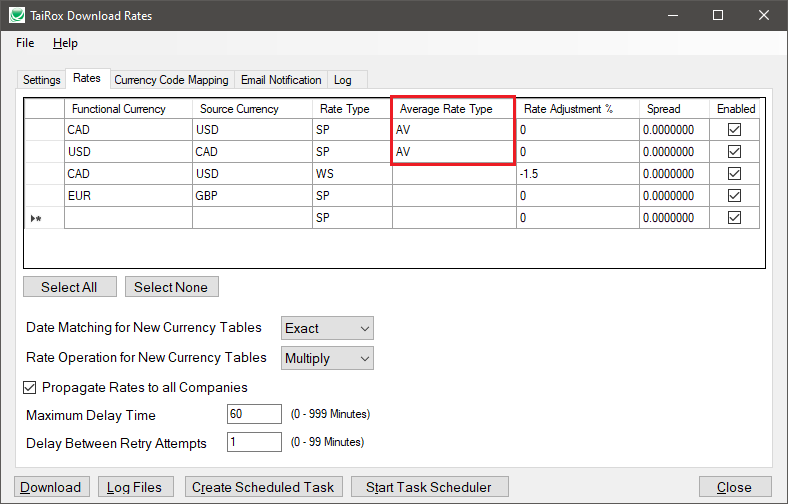788x504 pixels.
Task: Click the Select All button
Action: (70, 287)
